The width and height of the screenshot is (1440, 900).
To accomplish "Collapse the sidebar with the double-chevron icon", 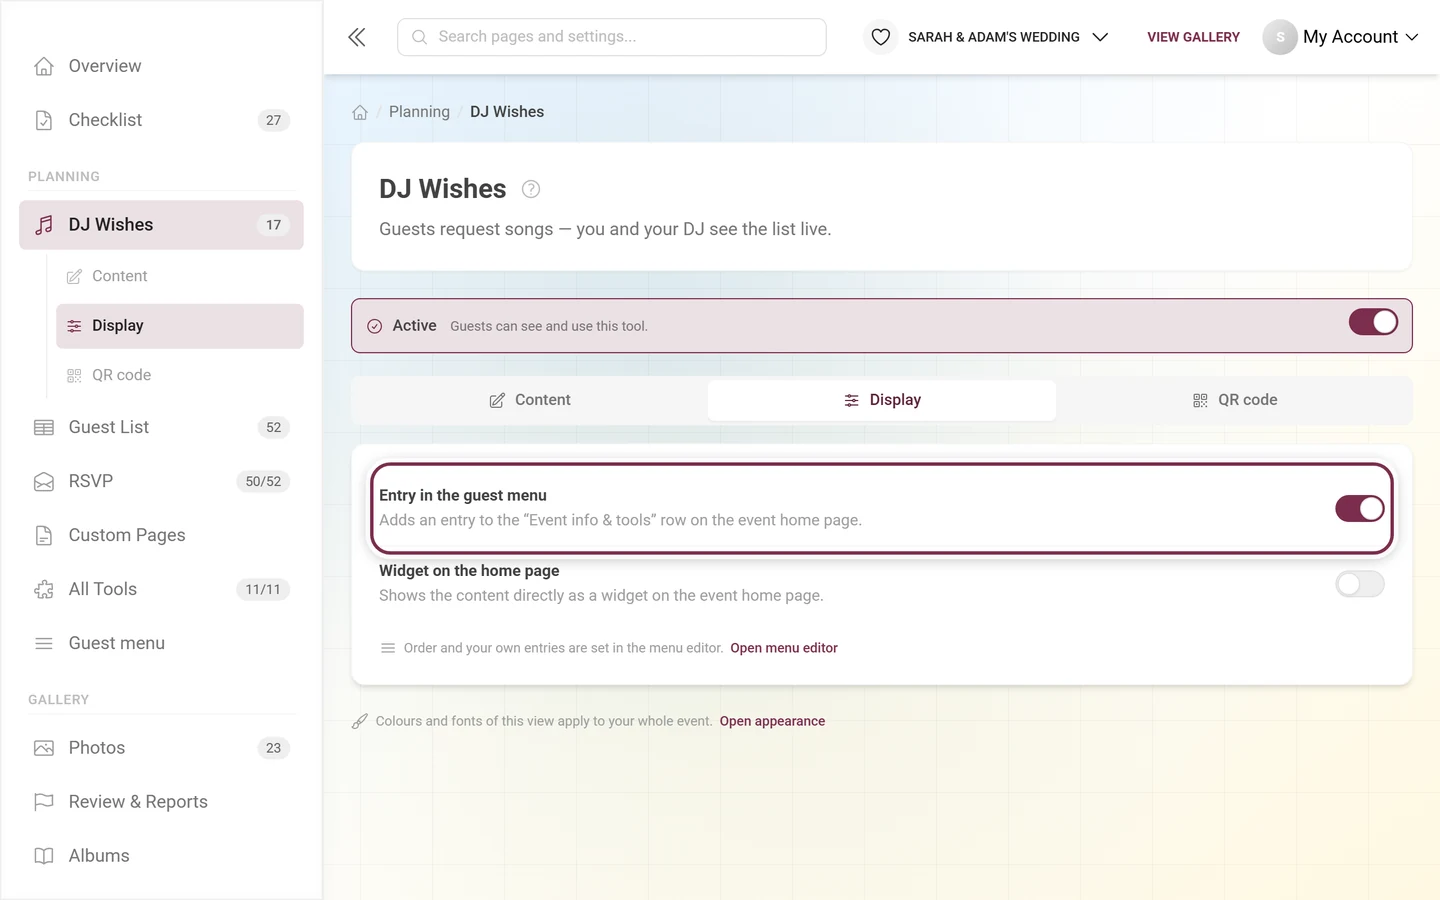I will click(x=357, y=37).
